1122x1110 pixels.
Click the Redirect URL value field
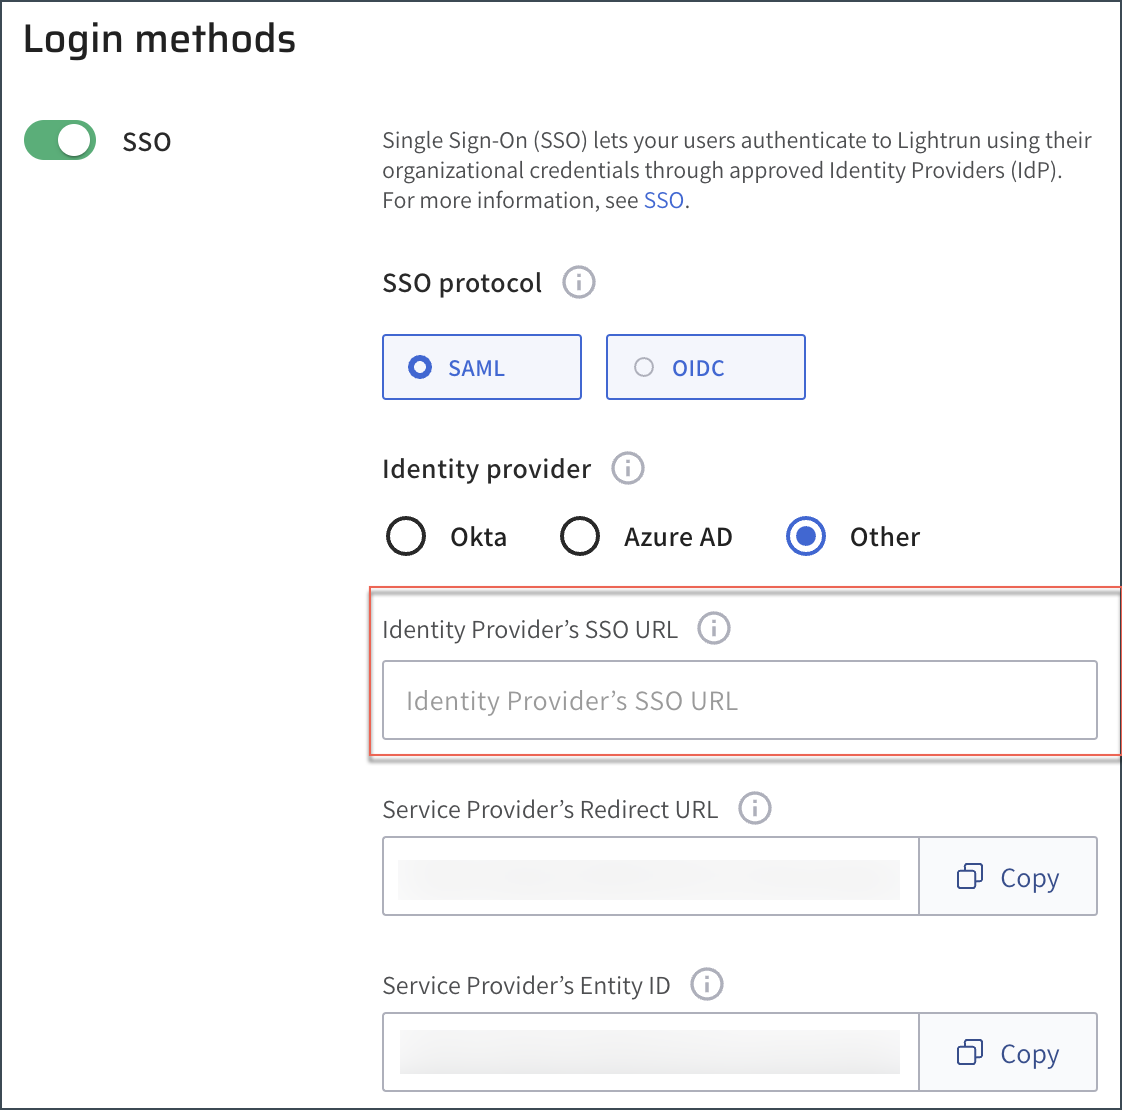[649, 877]
